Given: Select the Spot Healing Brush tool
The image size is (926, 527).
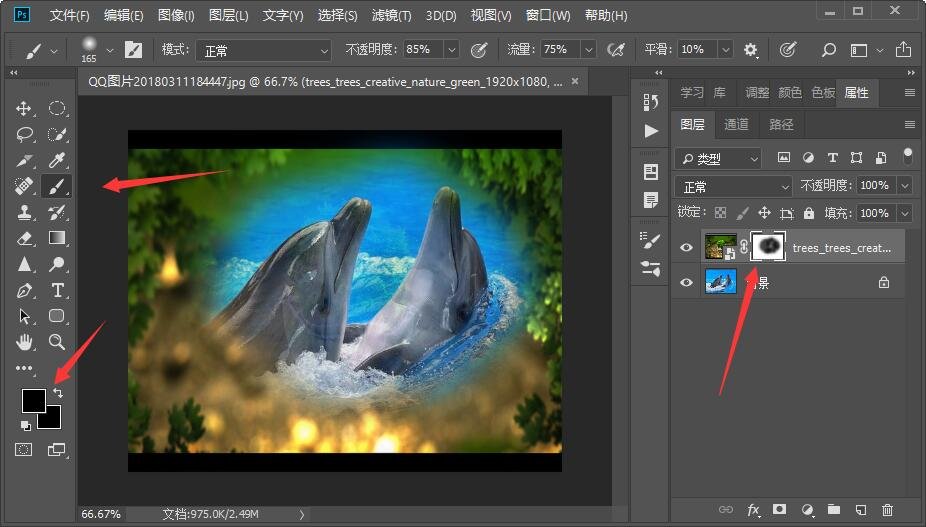Looking at the screenshot, I should pos(24,187).
